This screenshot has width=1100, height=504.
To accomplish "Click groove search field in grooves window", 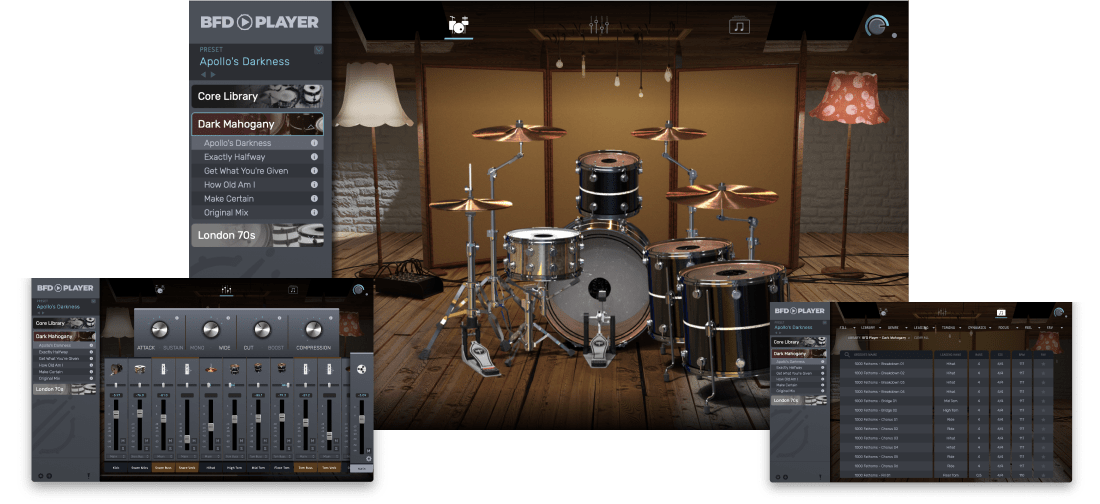I will pos(886,354).
